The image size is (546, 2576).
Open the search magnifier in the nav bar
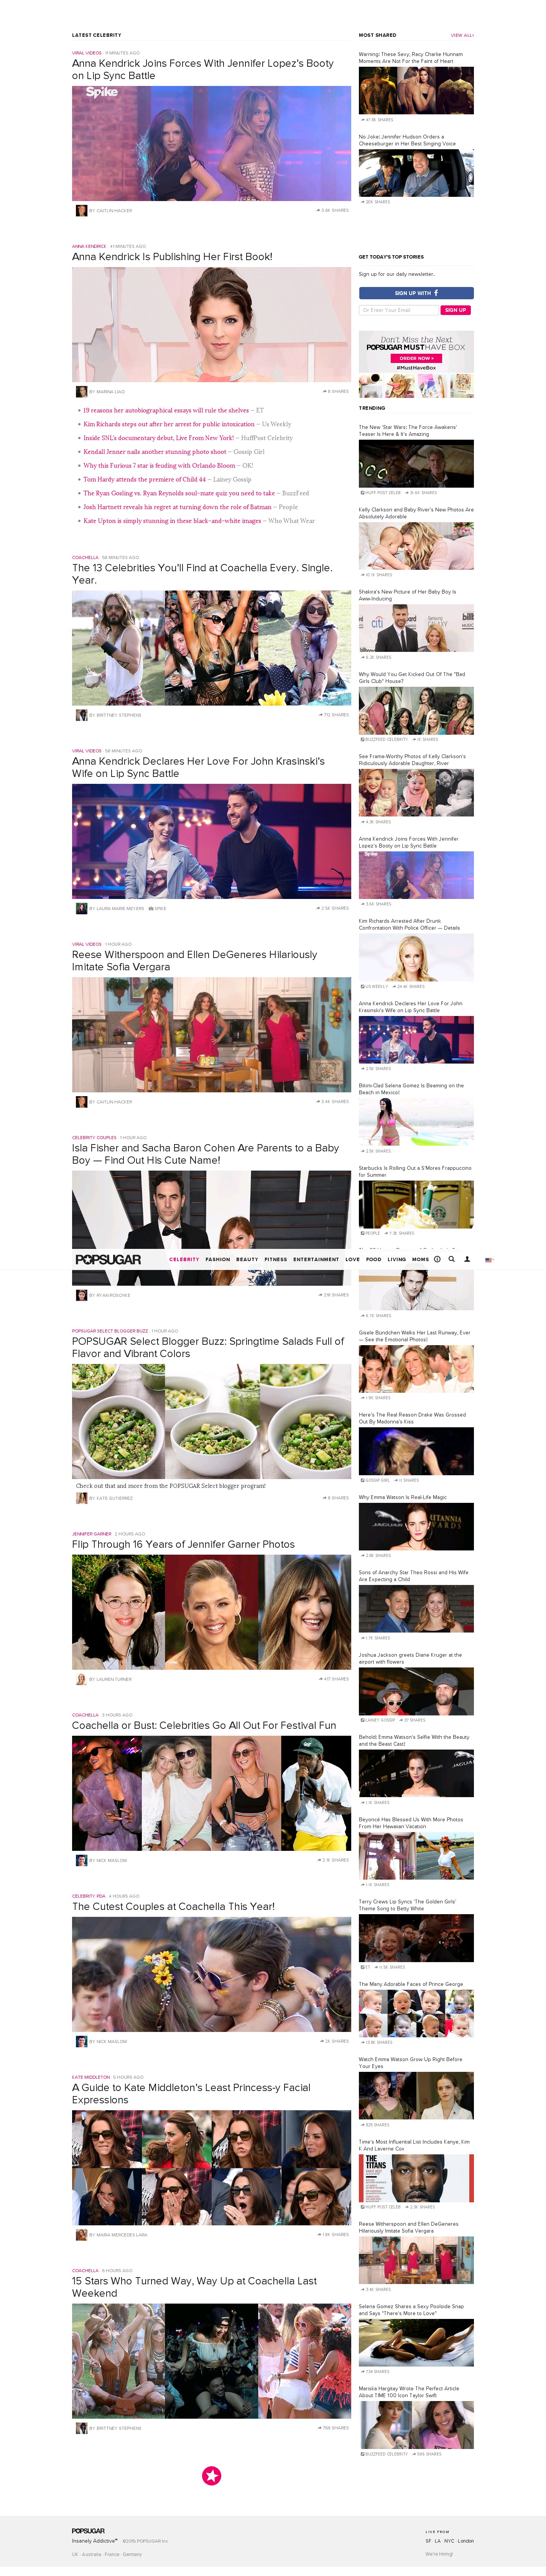(452, 1259)
